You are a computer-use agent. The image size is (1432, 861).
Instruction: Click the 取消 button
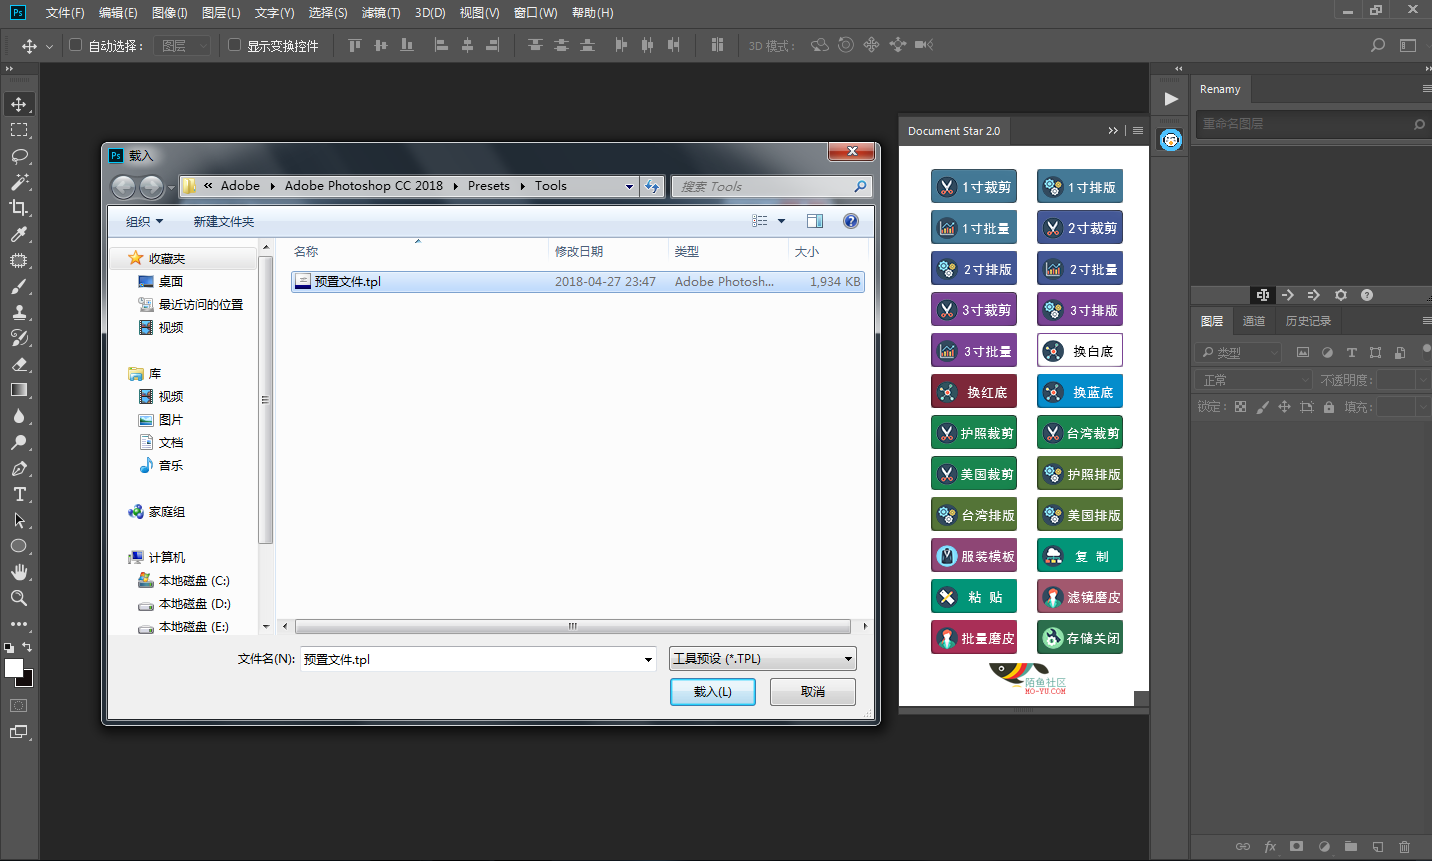(x=813, y=692)
